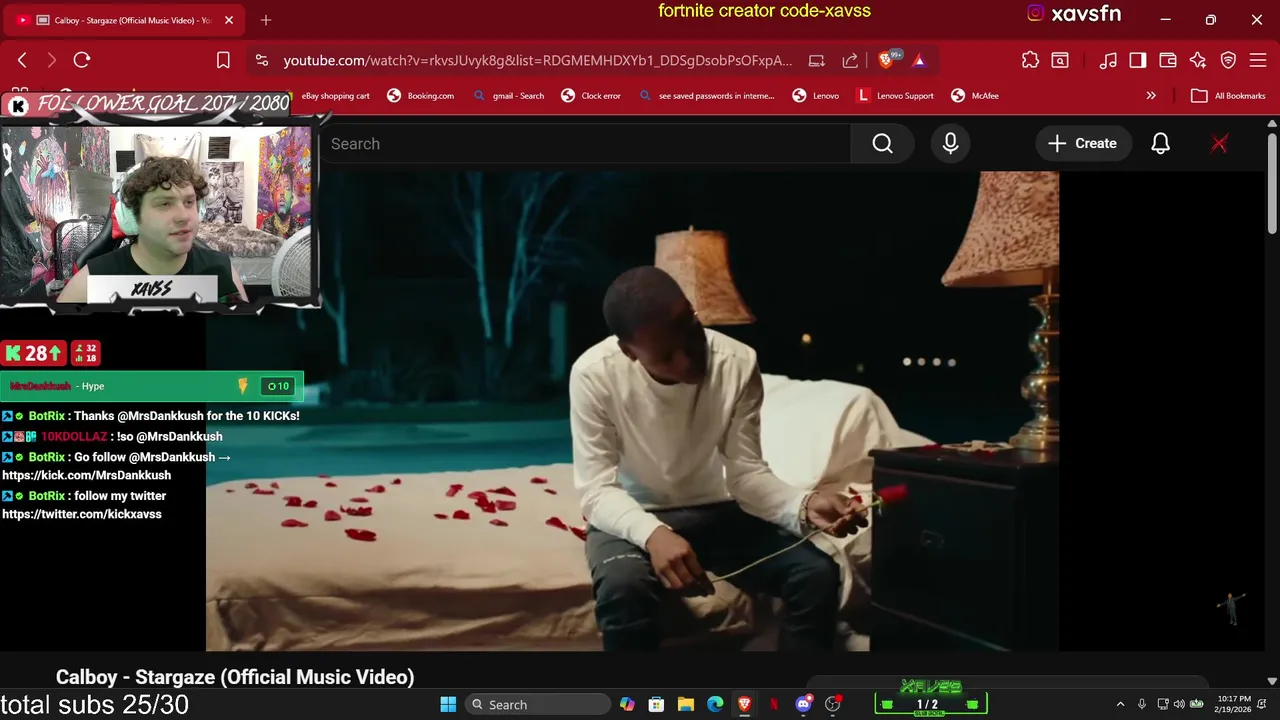Expand hidden bookmarks chevron

click(x=1151, y=96)
